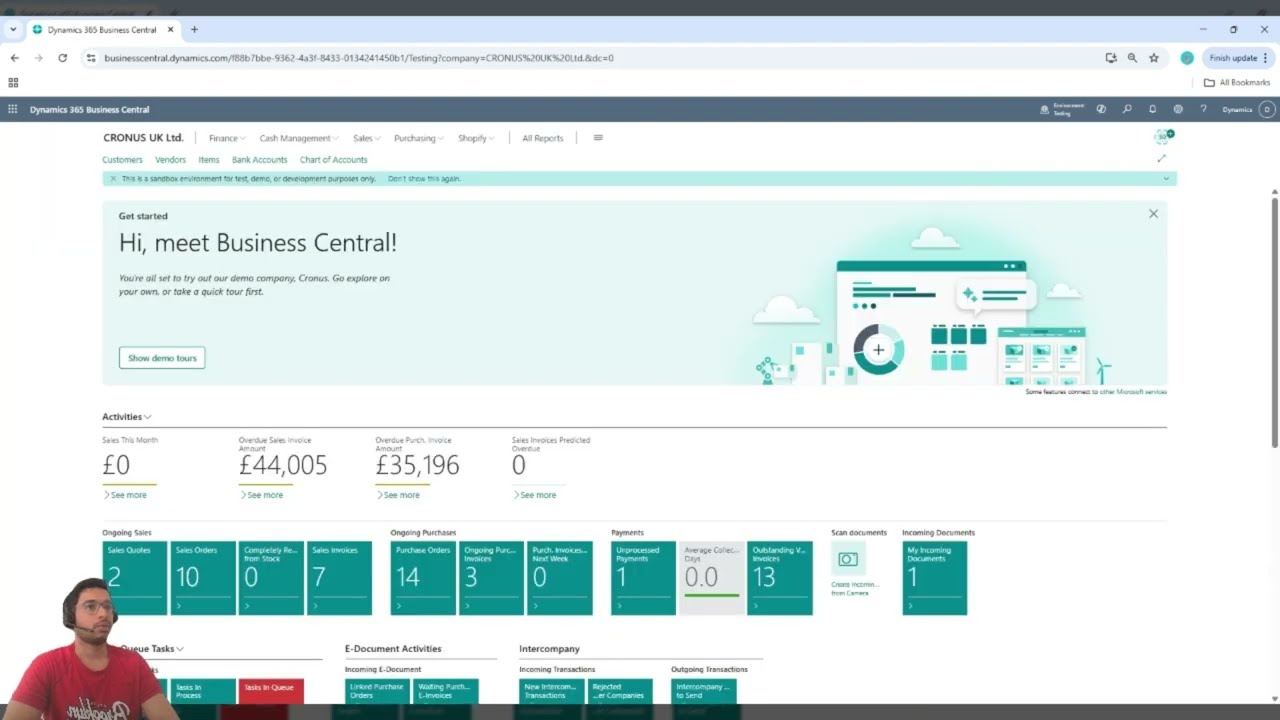Open the Outstanding Vendor Invoices tile
The height and width of the screenshot is (720, 1280).
coord(780,578)
